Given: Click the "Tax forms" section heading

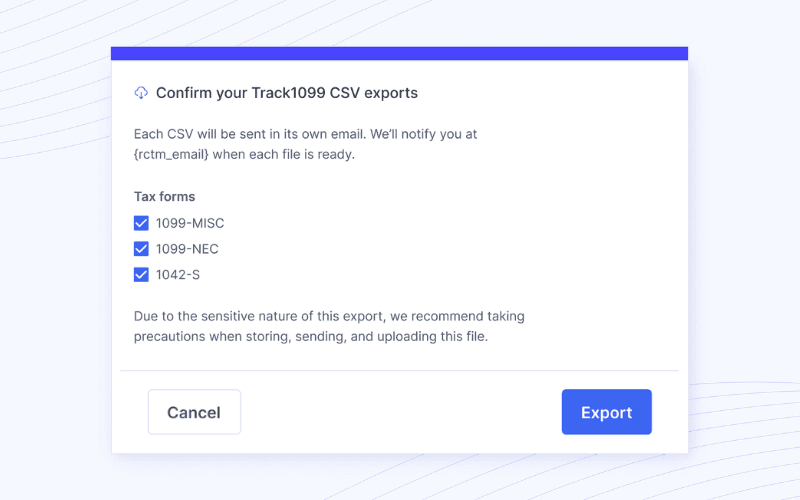Looking at the screenshot, I should (164, 197).
